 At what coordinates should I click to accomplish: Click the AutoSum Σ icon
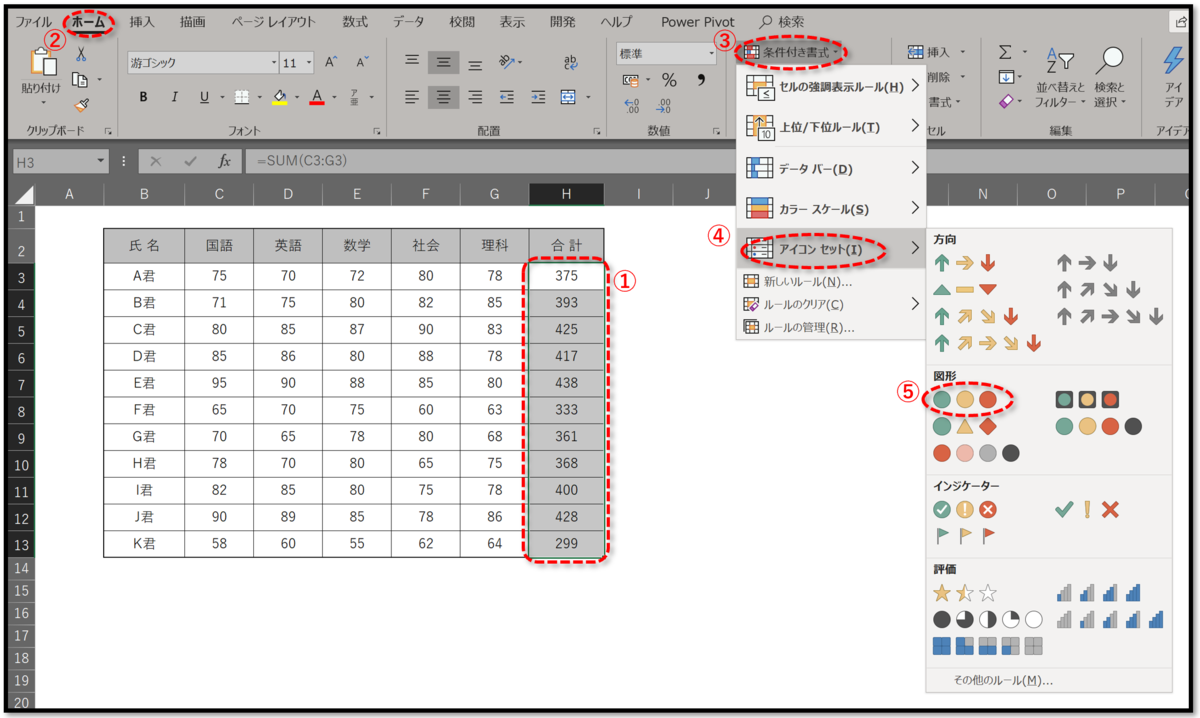coord(1004,50)
